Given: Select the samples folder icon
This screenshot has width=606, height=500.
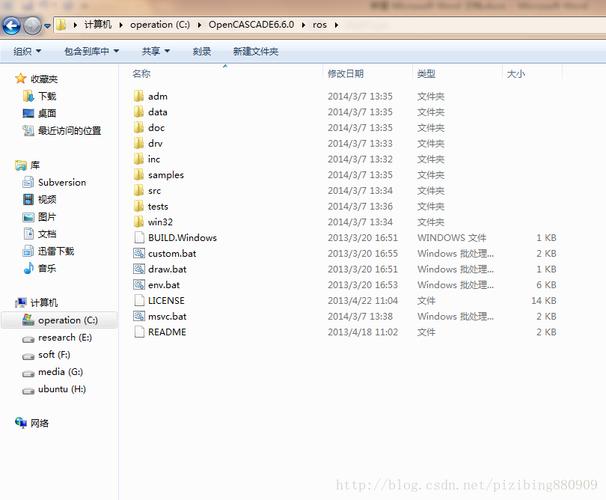Looking at the screenshot, I should pyautogui.click(x=139, y=175).
